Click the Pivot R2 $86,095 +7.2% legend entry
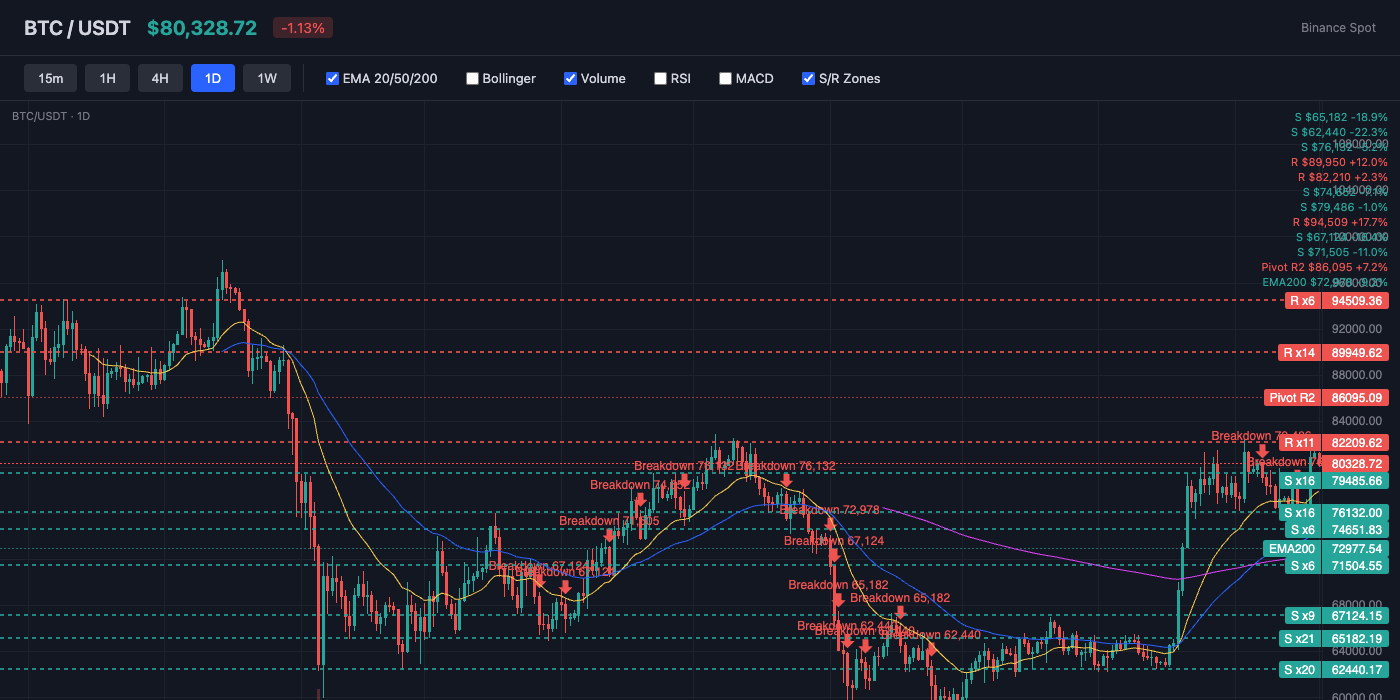 pyautogui.click(x=1325, y=267)
